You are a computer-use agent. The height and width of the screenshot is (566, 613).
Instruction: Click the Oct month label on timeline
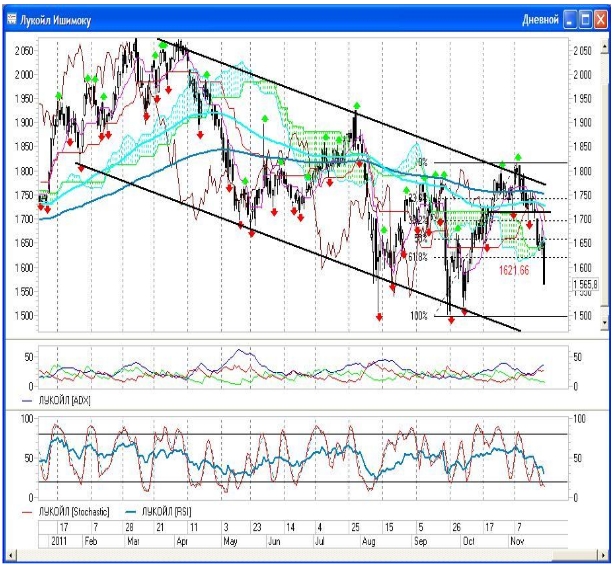(468, 541)
